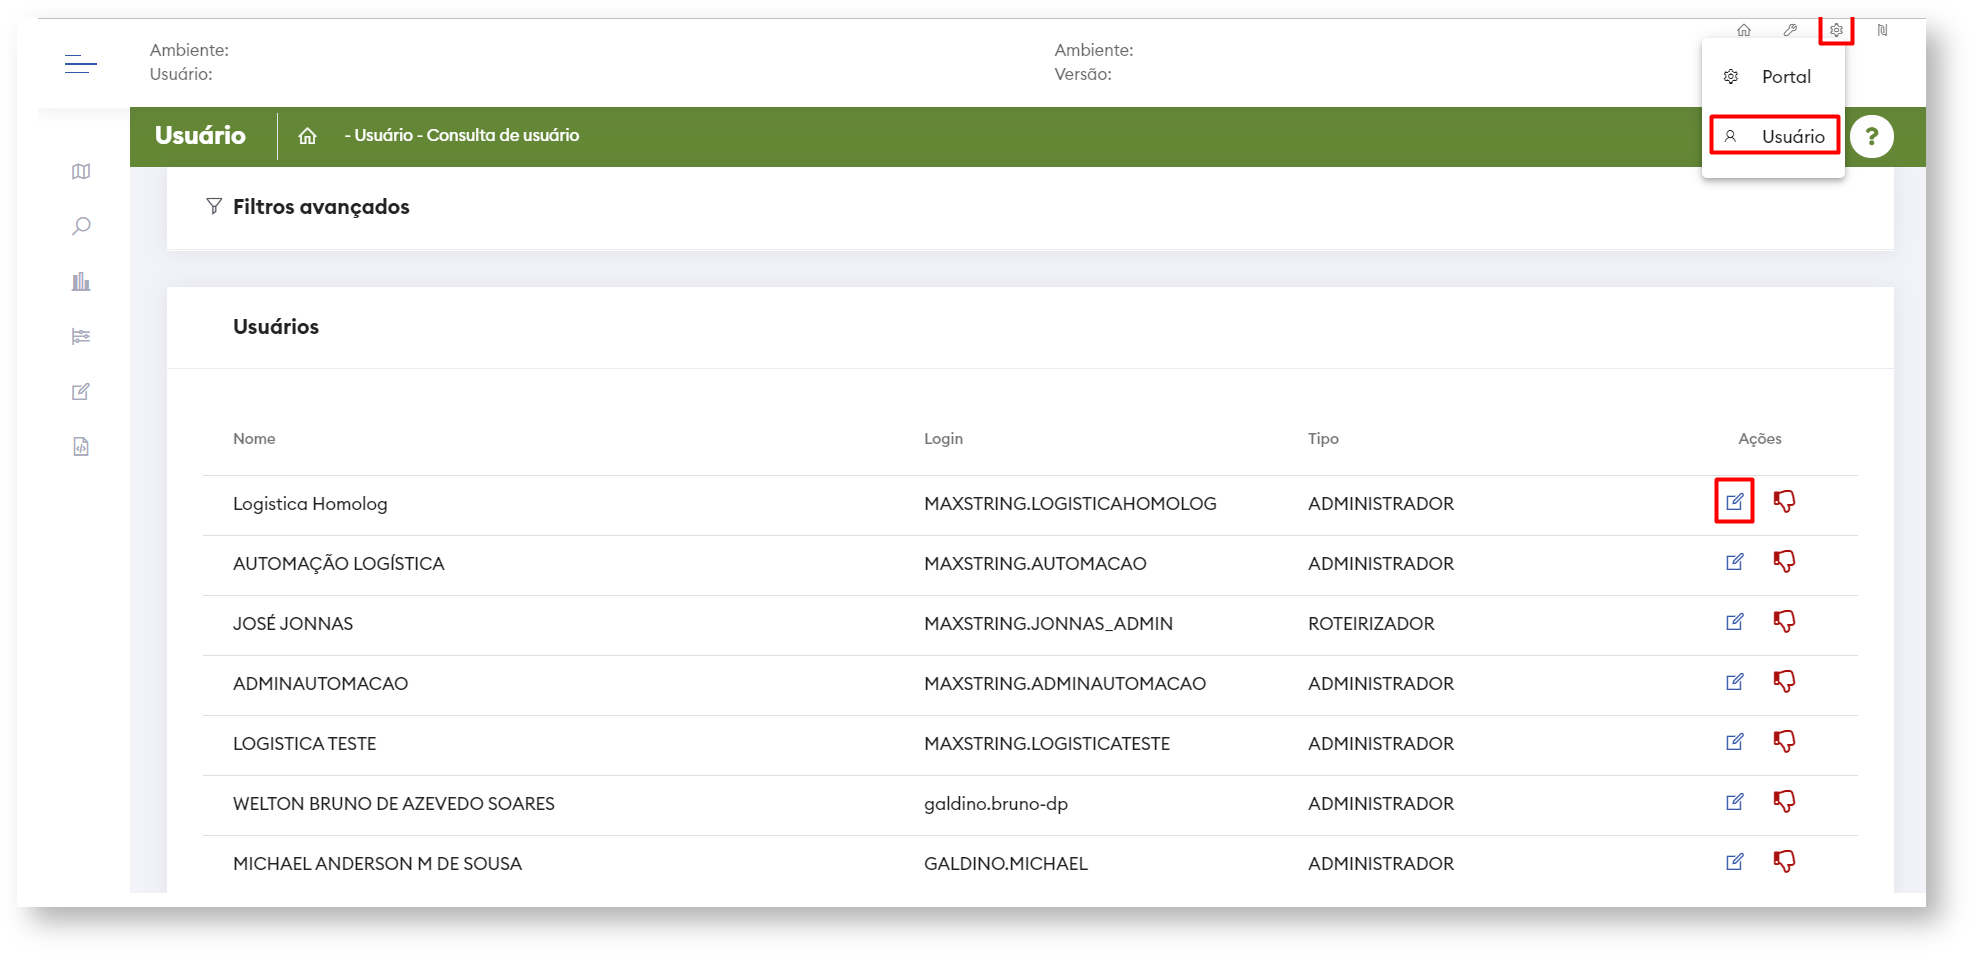
Task: Click the green help question mark button
Action: coord(1871,136)
